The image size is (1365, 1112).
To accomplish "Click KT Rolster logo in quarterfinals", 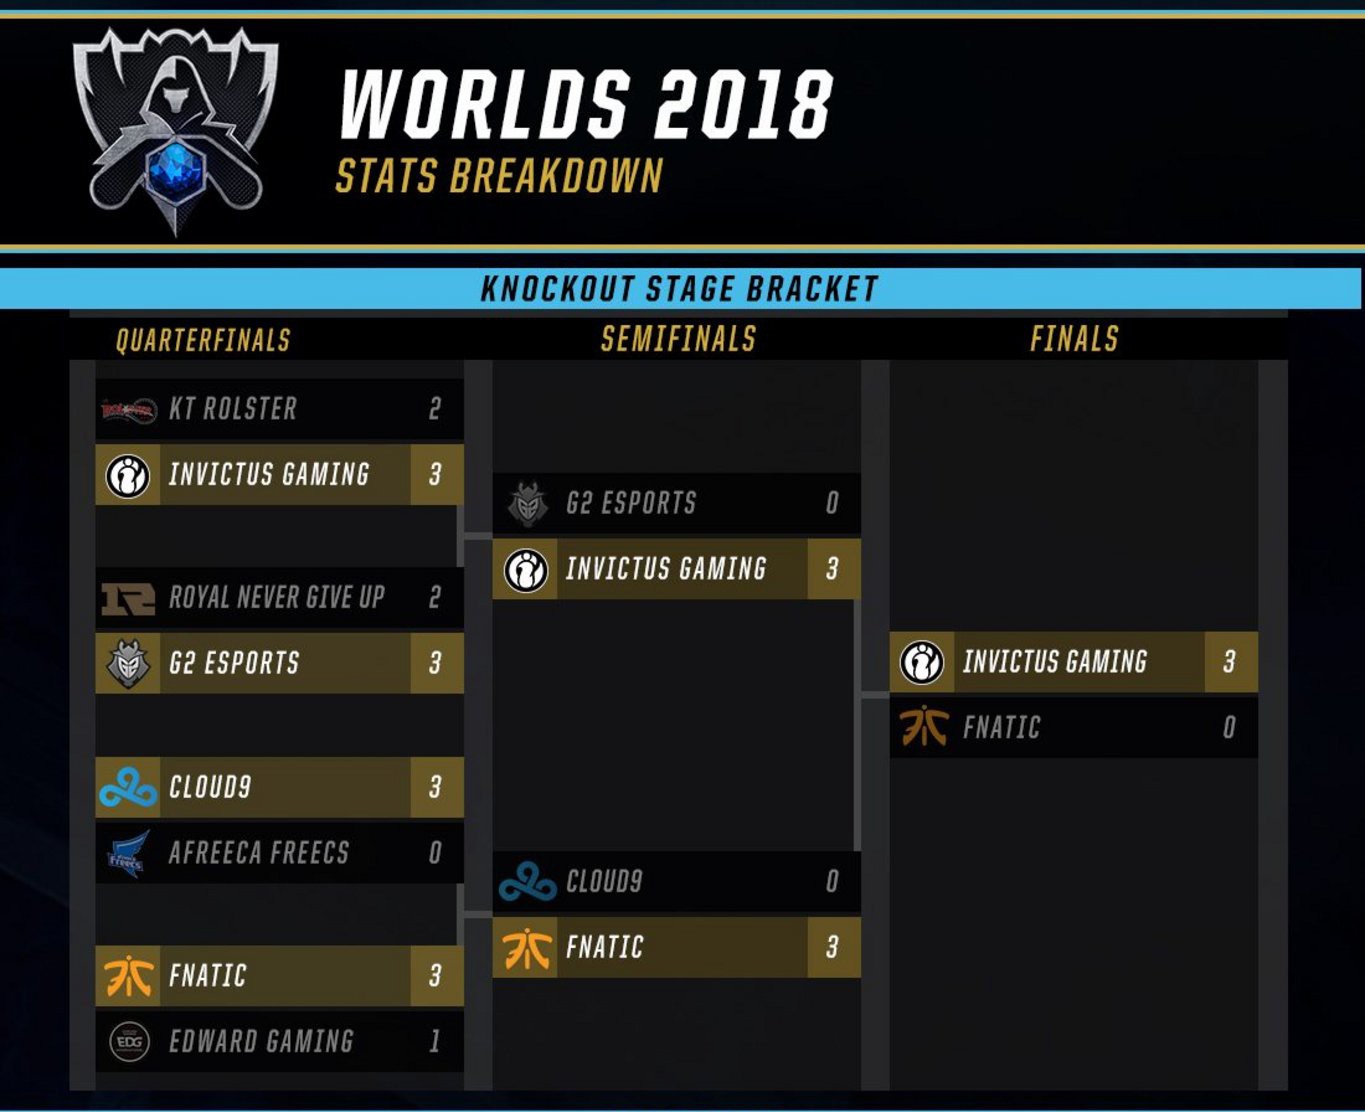I will point(128,409).
